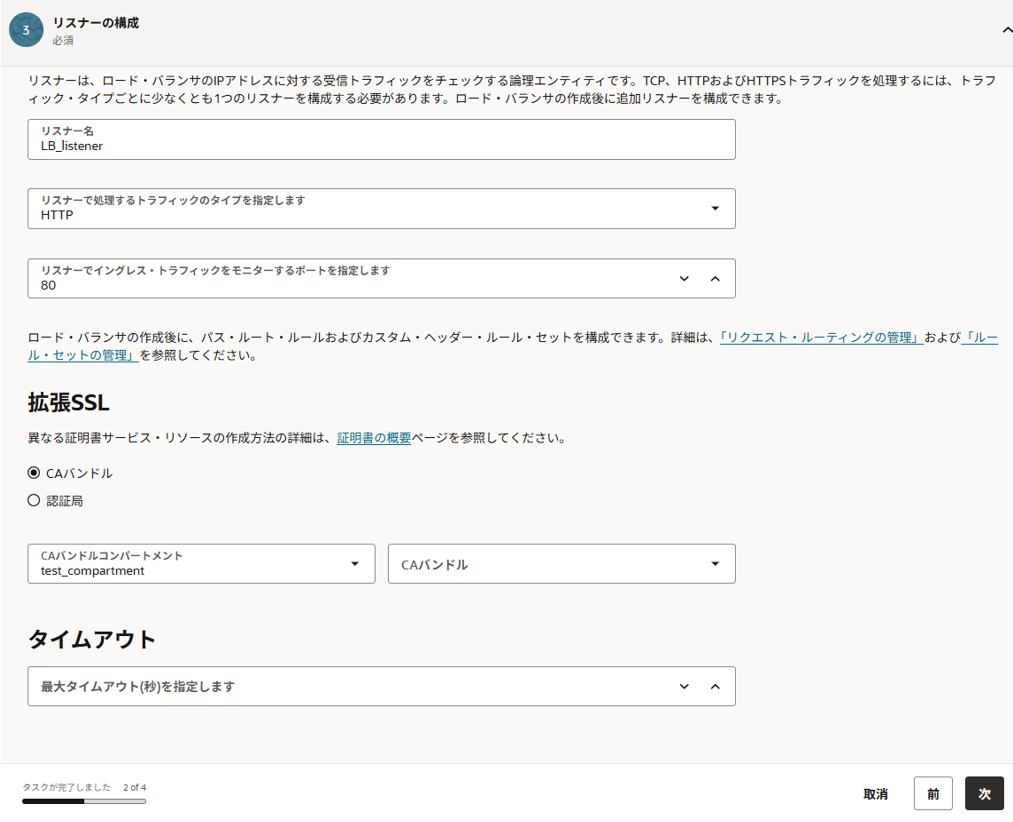Screen dimensions: 1013x822
Task: Click the task progress bar
Action: (84, 801)
